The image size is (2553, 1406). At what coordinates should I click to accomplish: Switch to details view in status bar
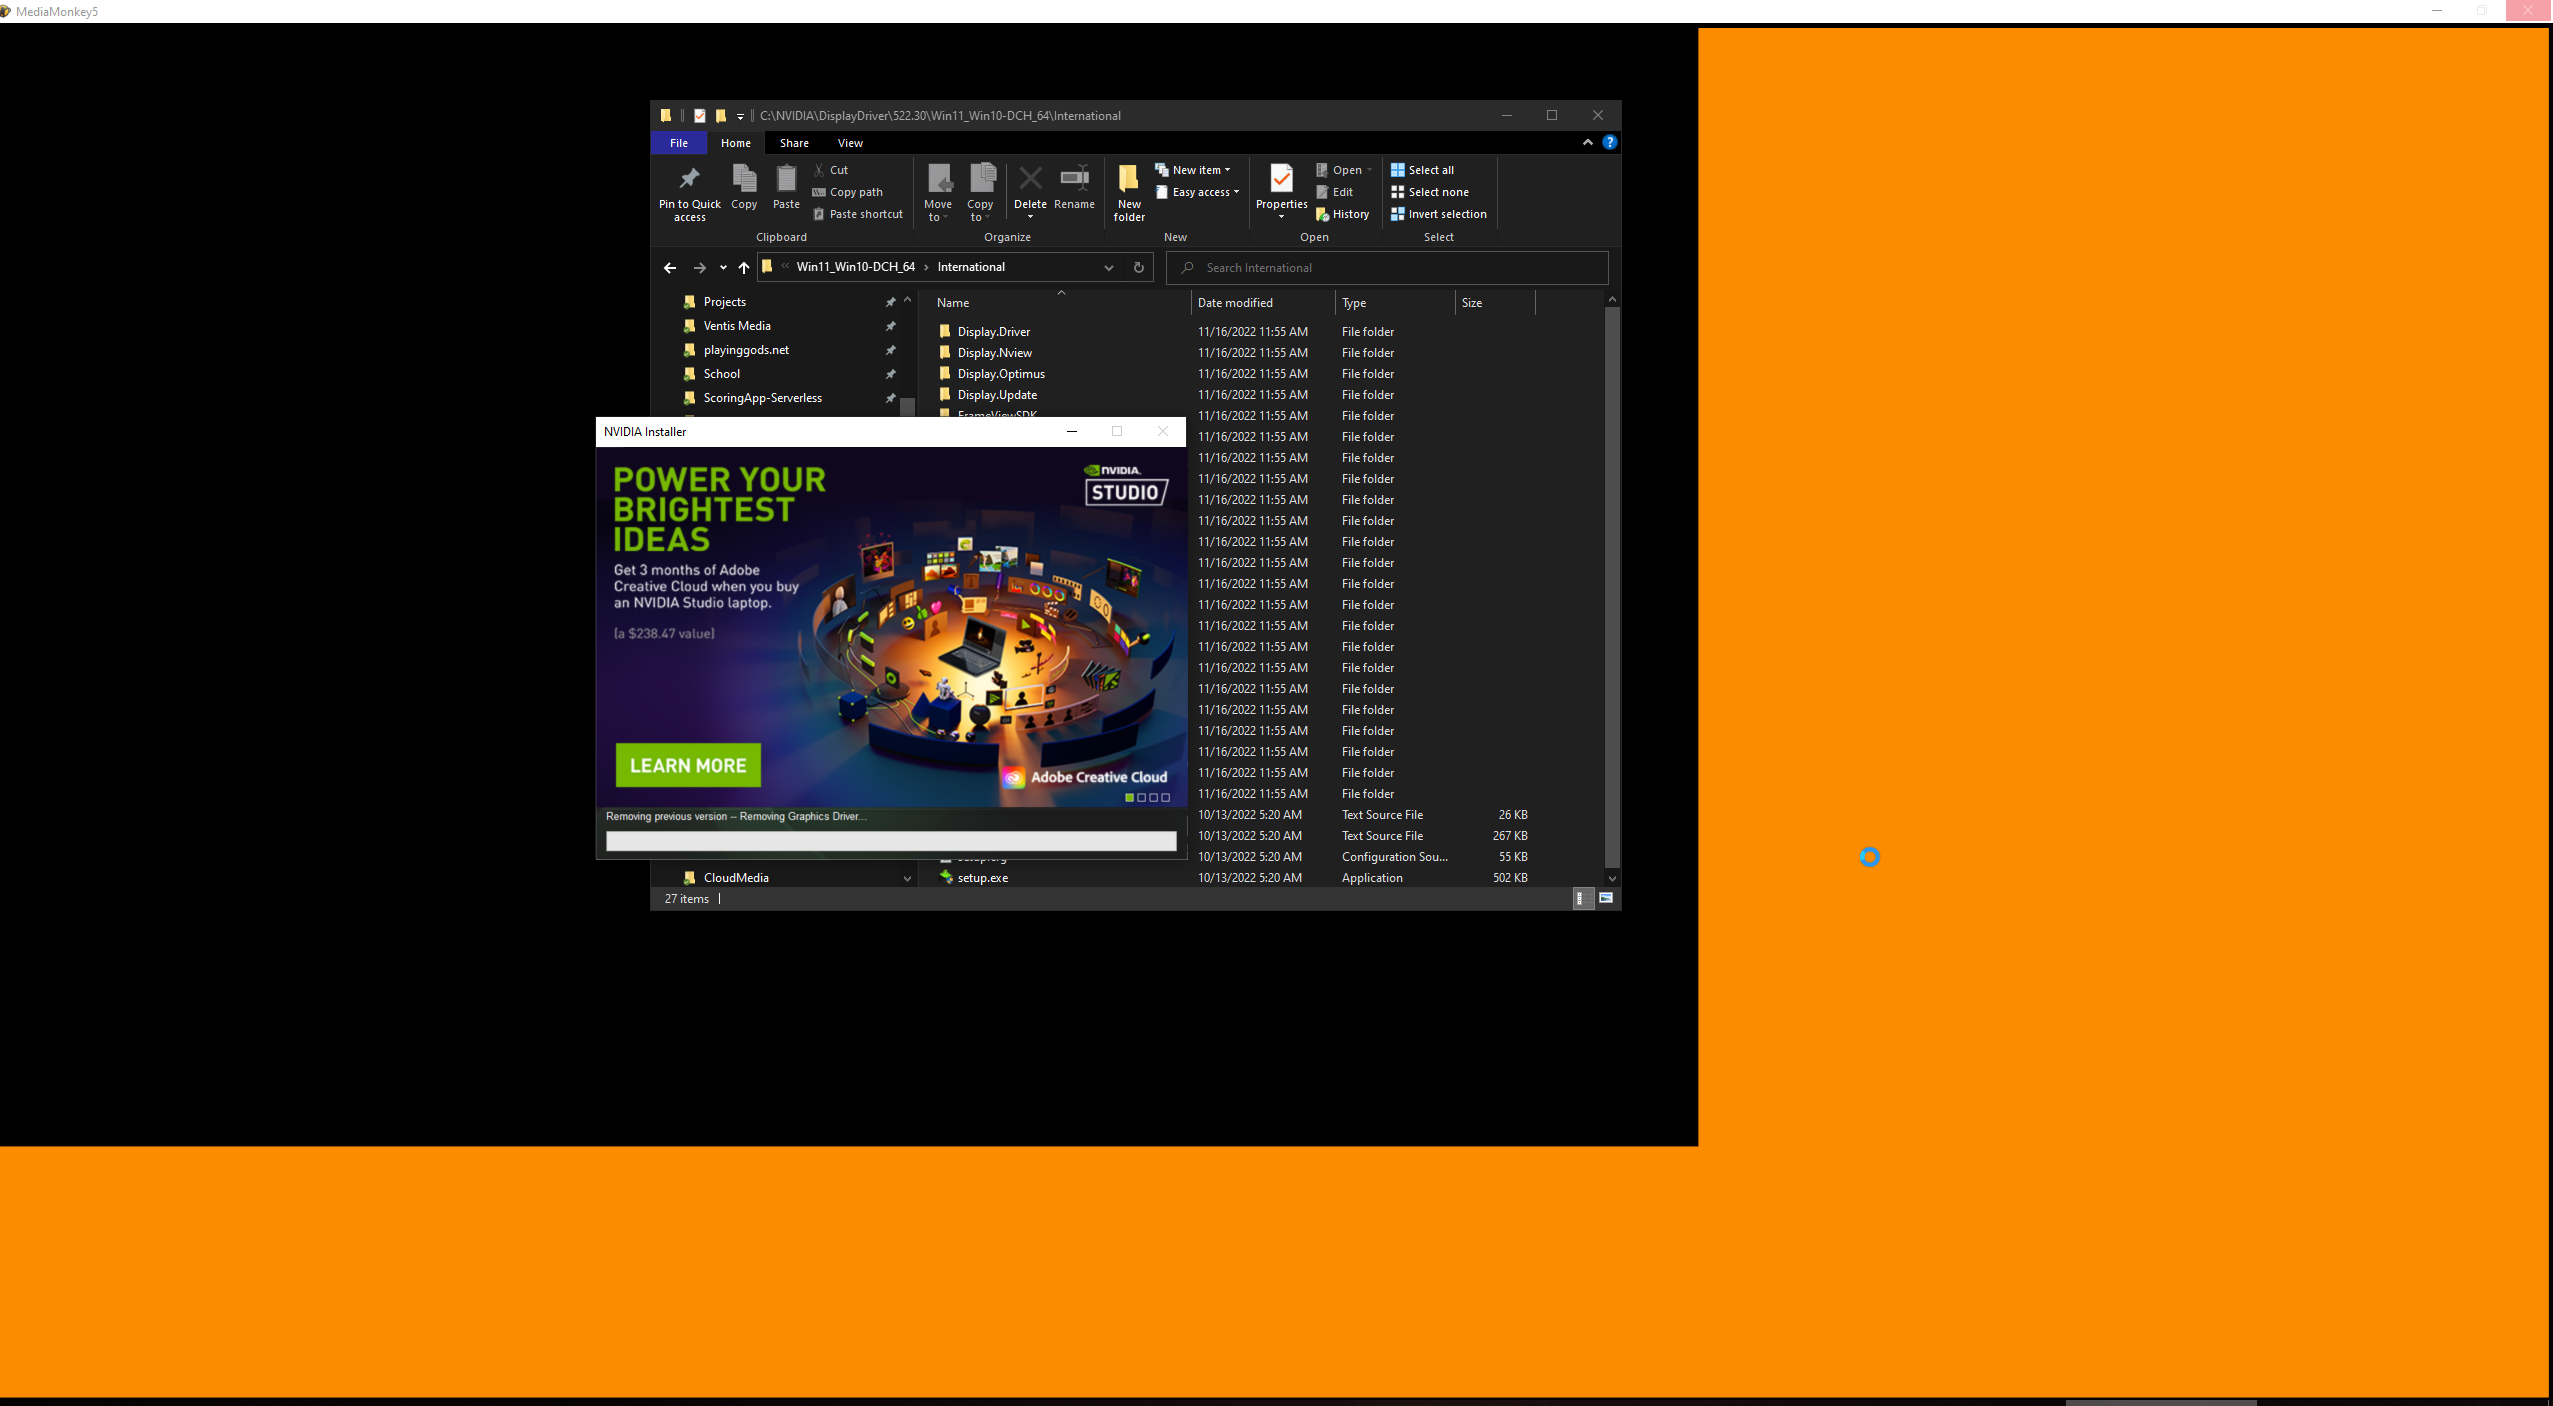coord(1581,898)
